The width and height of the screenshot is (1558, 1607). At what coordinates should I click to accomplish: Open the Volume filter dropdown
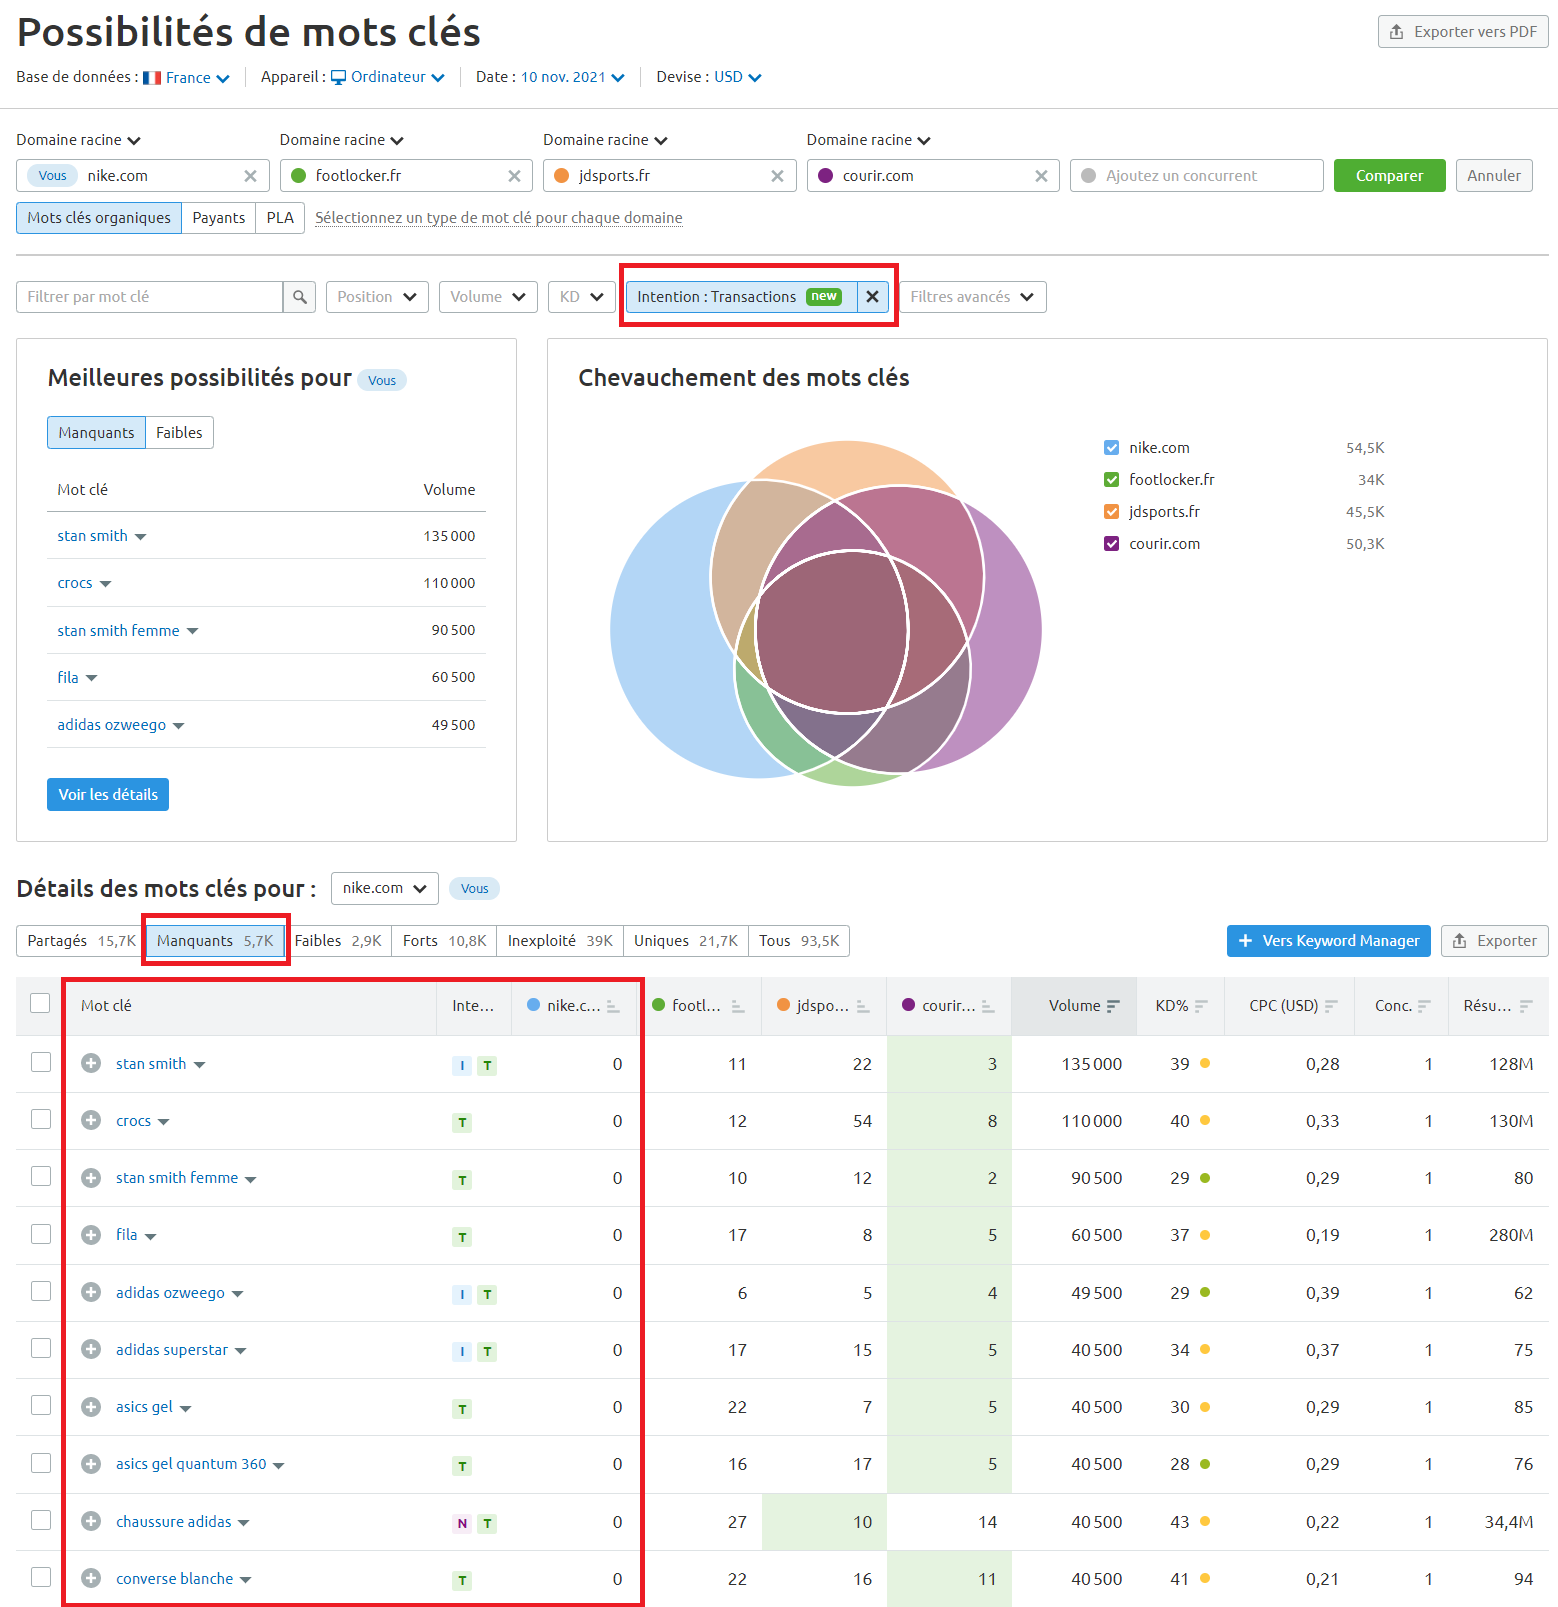click(488, 297)
